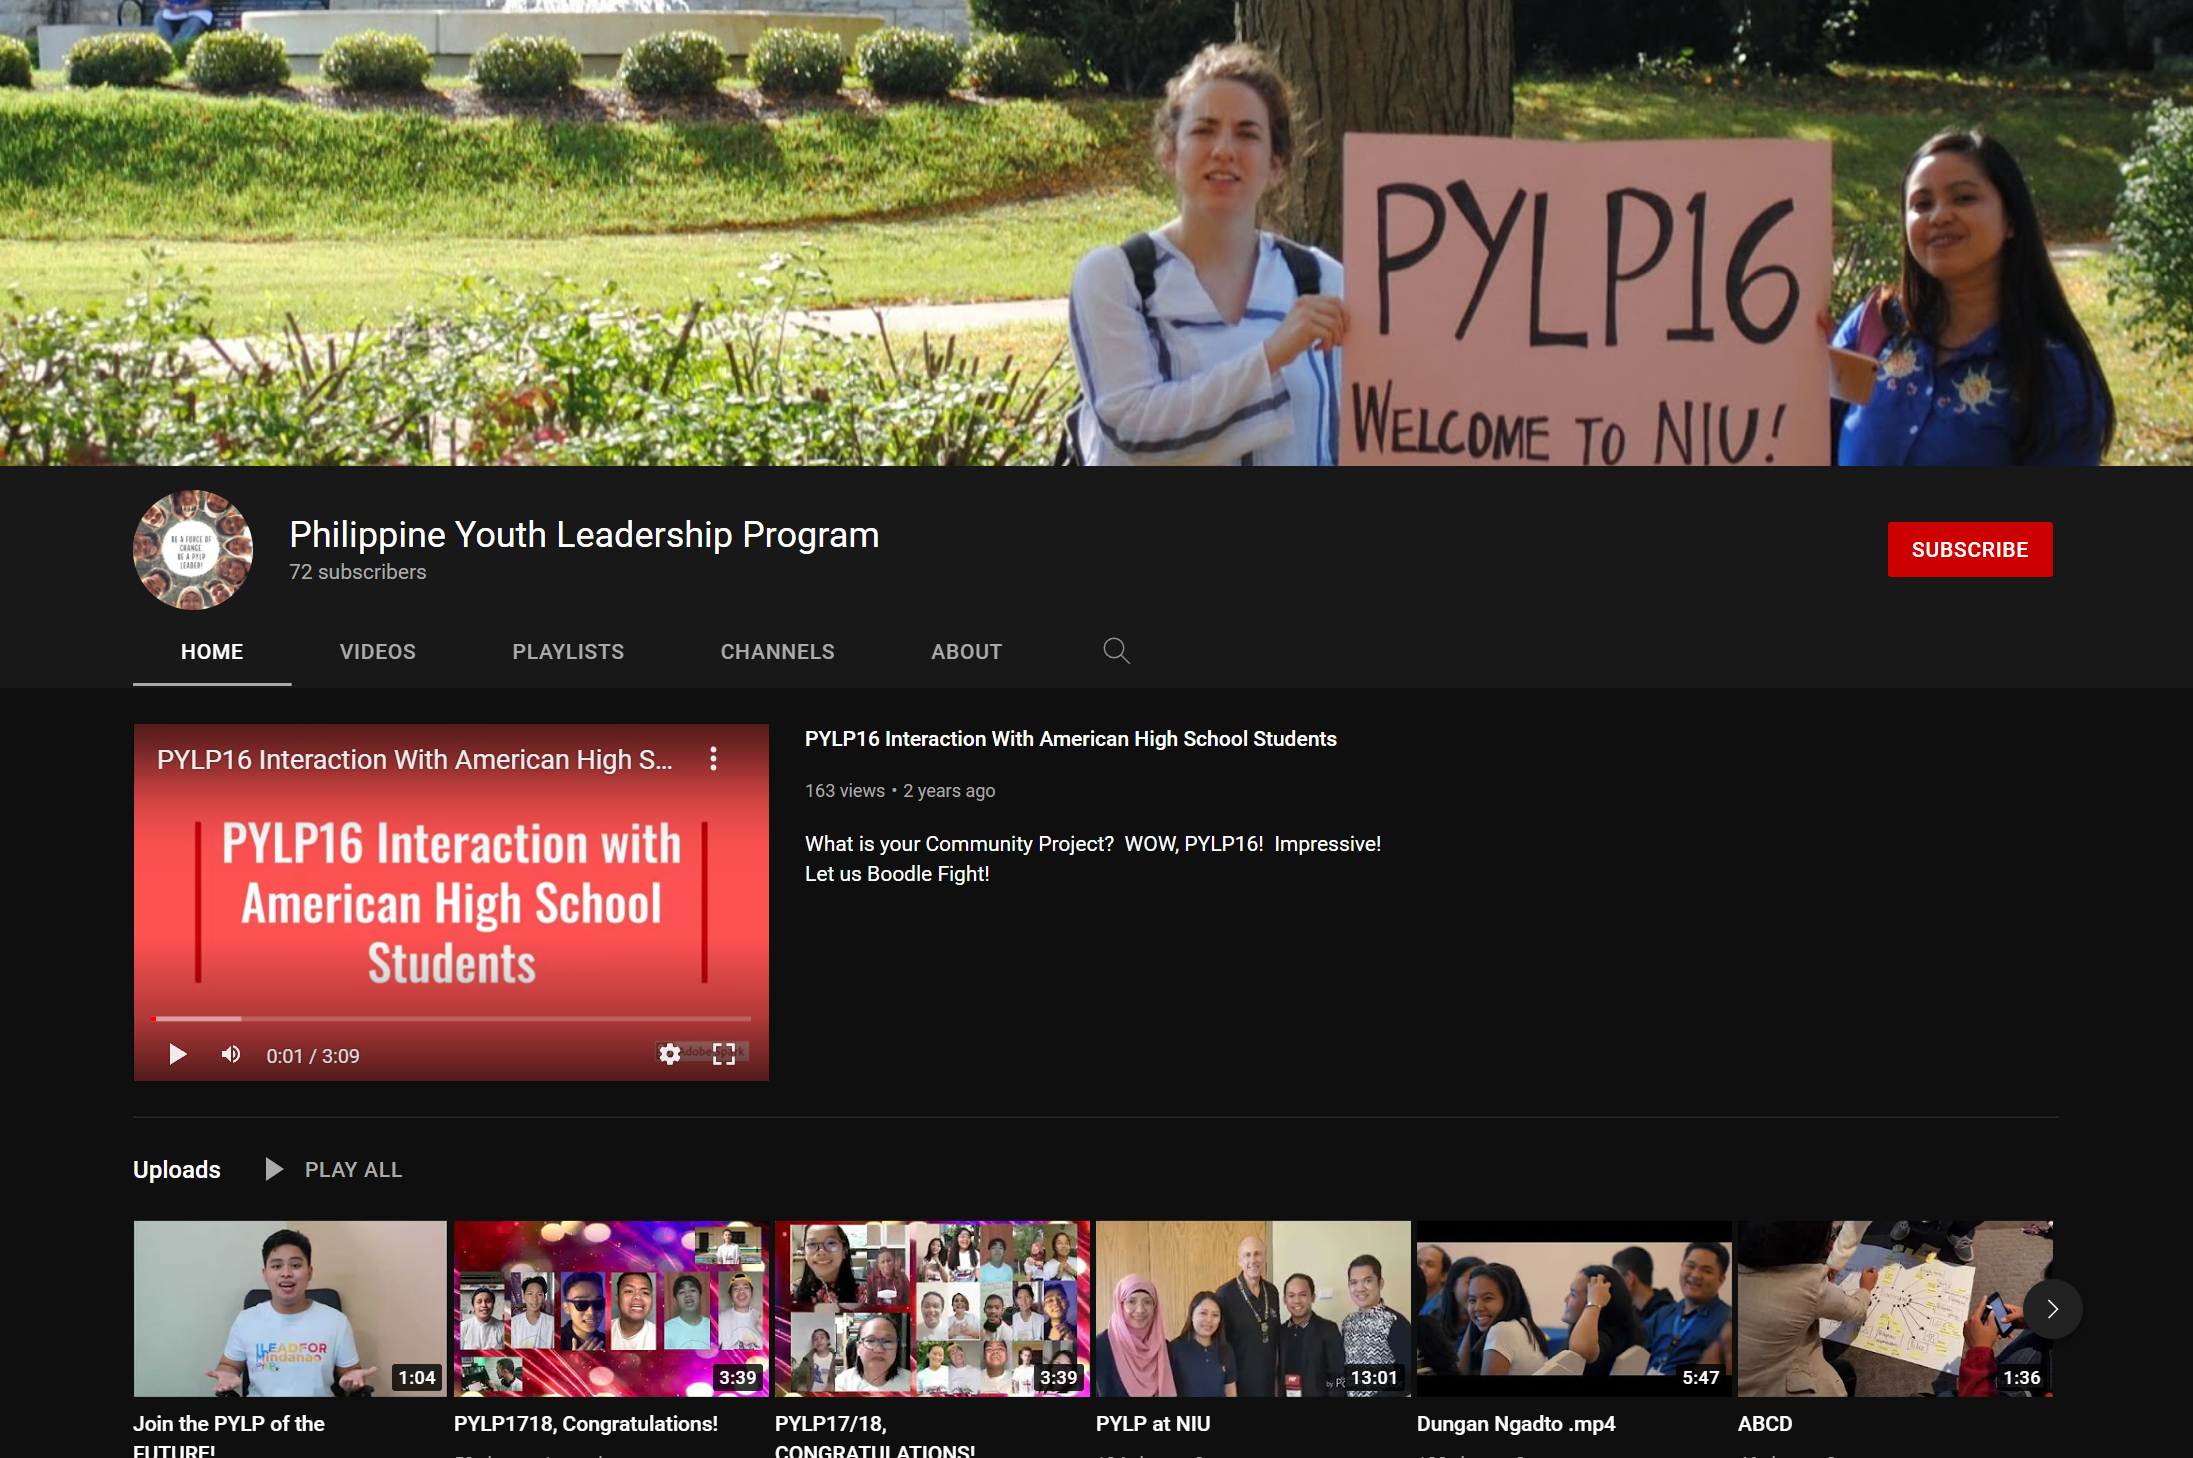Open the three-dot video options menu
This screenshot has height=1458, width=2193.
coord(713,759)
